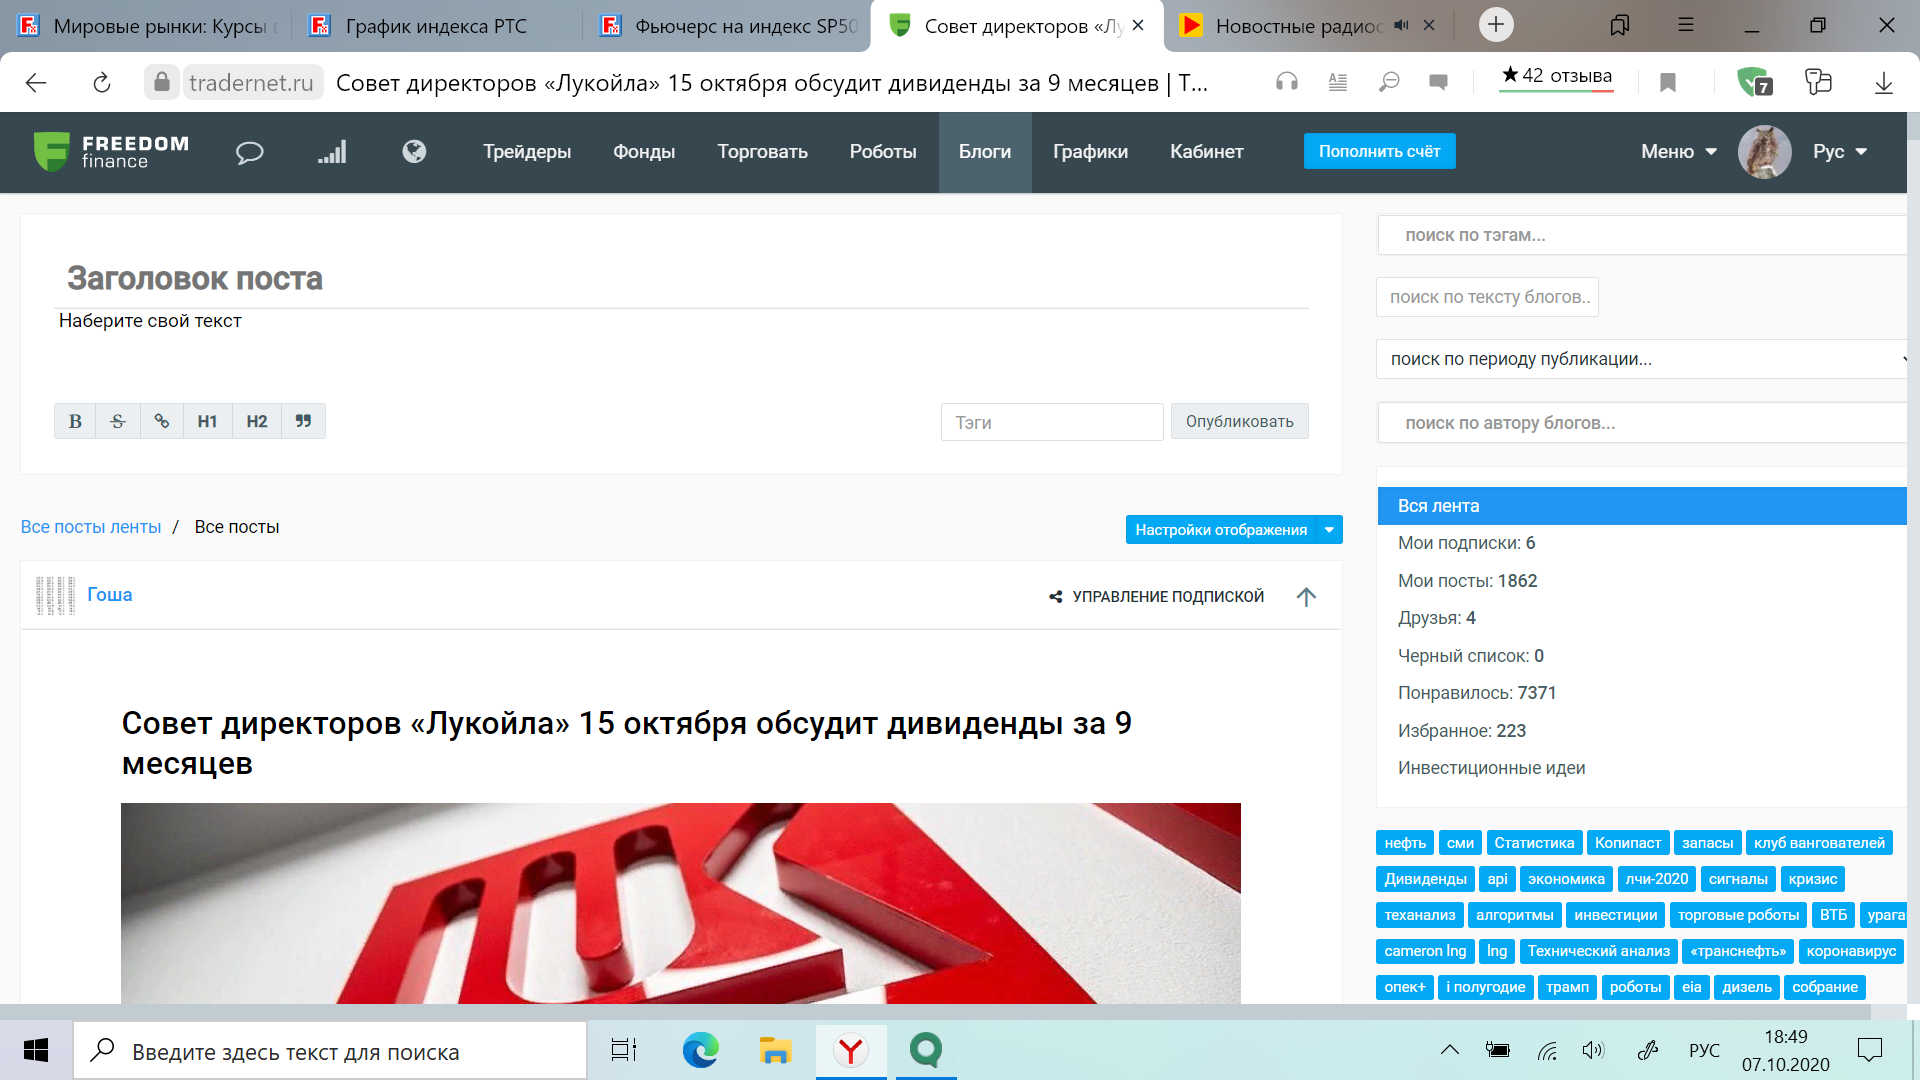The height and width of the screenshot is (1080, 1920).
Task: Open the Торговать menu item
Action: [x=762, y=151]
